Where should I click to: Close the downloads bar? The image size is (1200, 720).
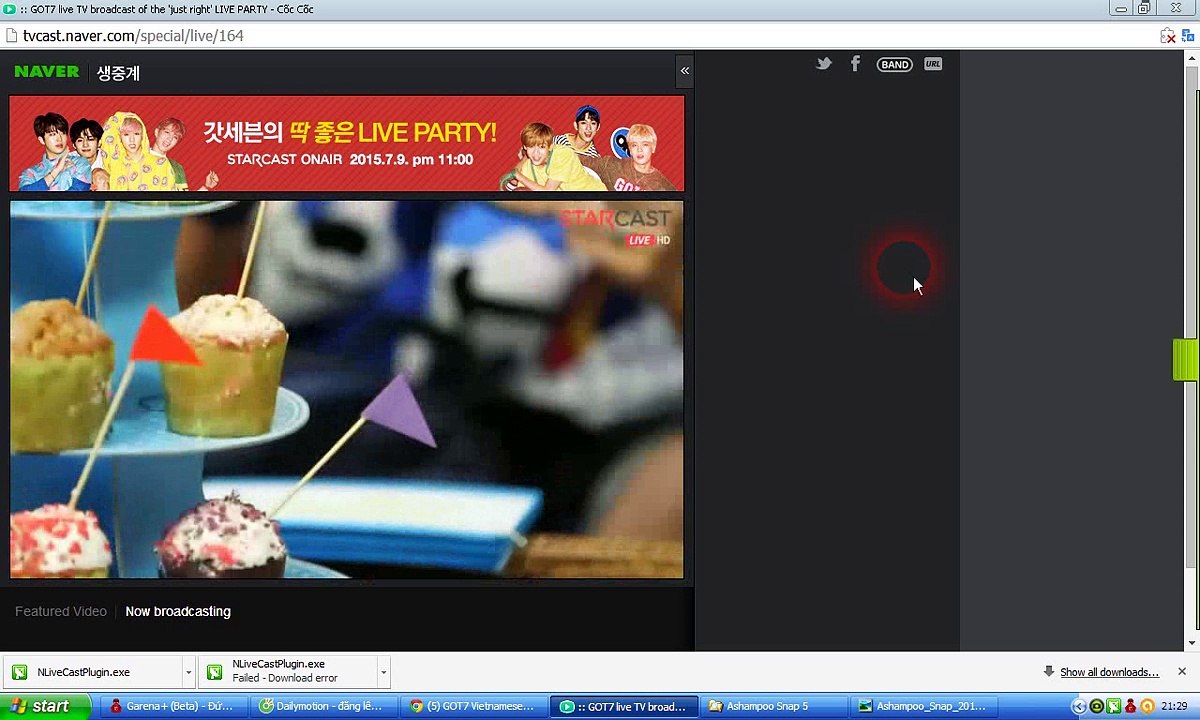pyautogui.click(x=1182, y=672)
